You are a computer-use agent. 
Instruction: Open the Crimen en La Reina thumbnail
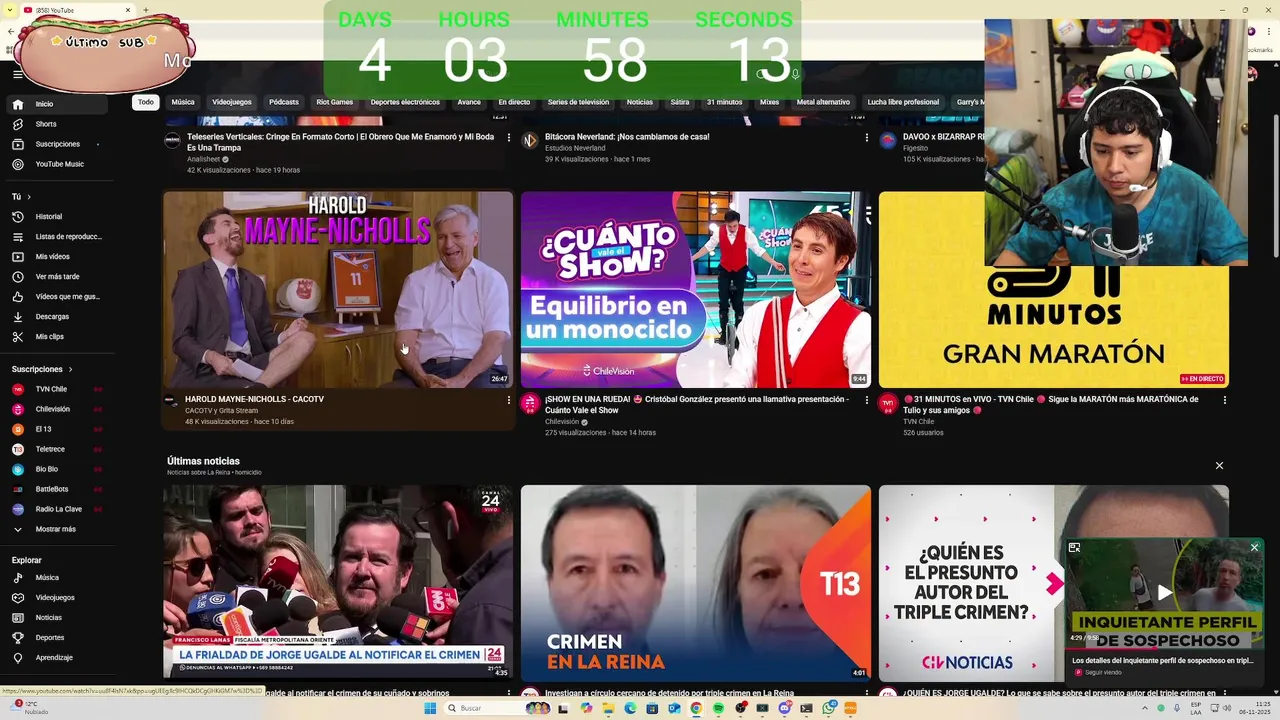coord(695,582)
